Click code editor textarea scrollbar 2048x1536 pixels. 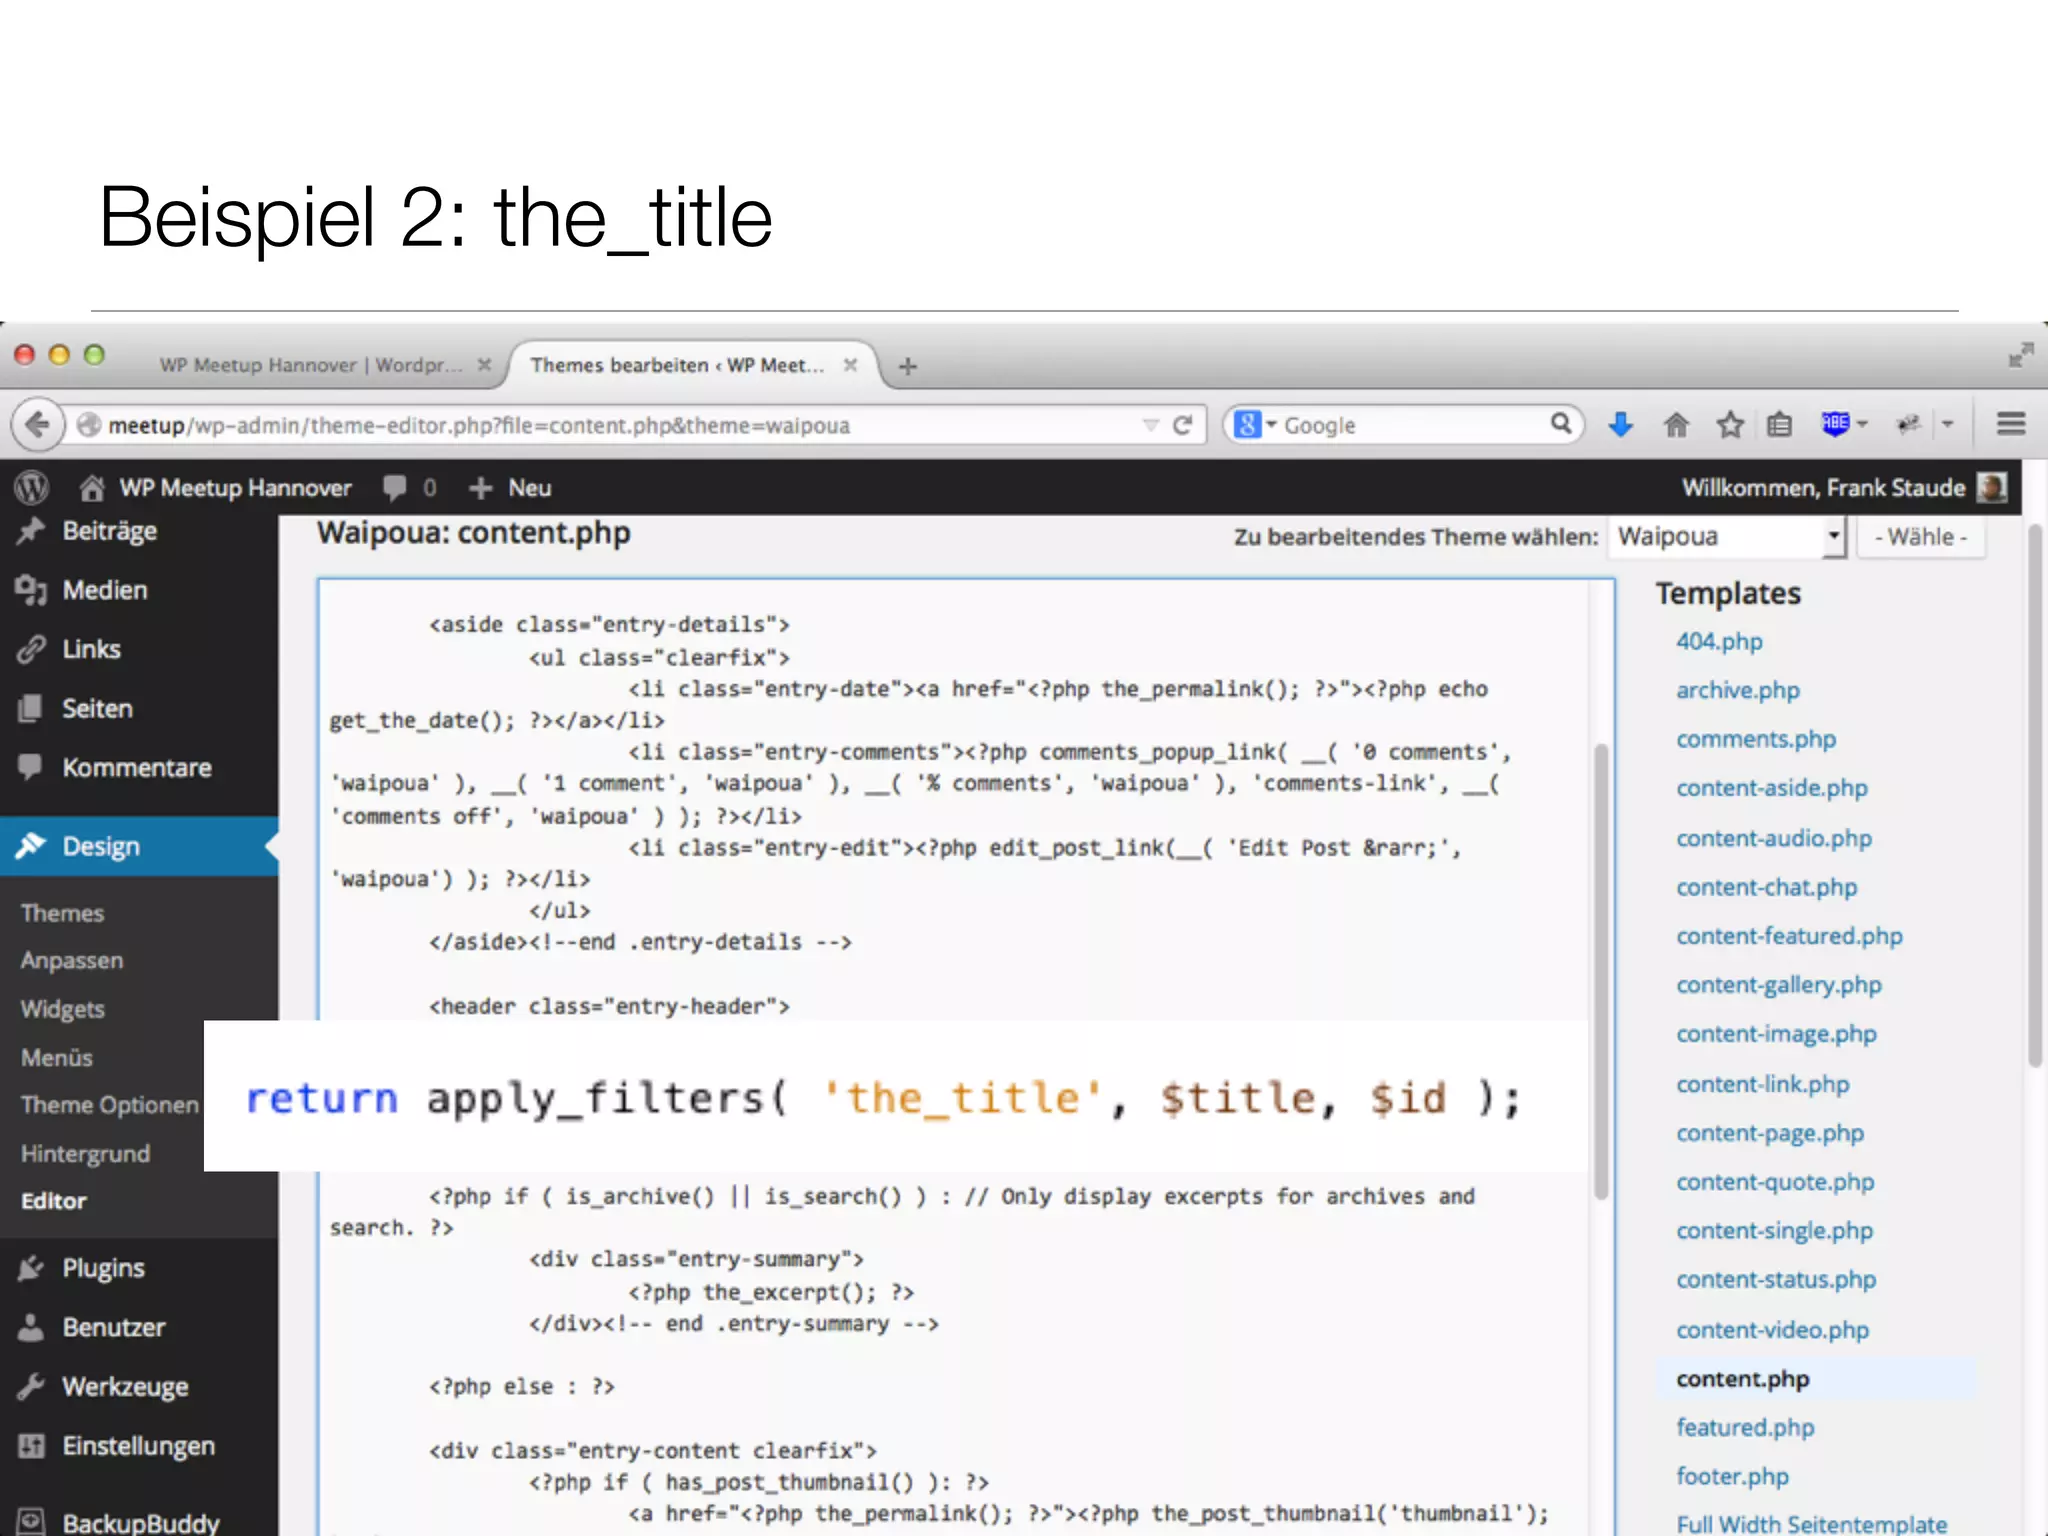1601,971
